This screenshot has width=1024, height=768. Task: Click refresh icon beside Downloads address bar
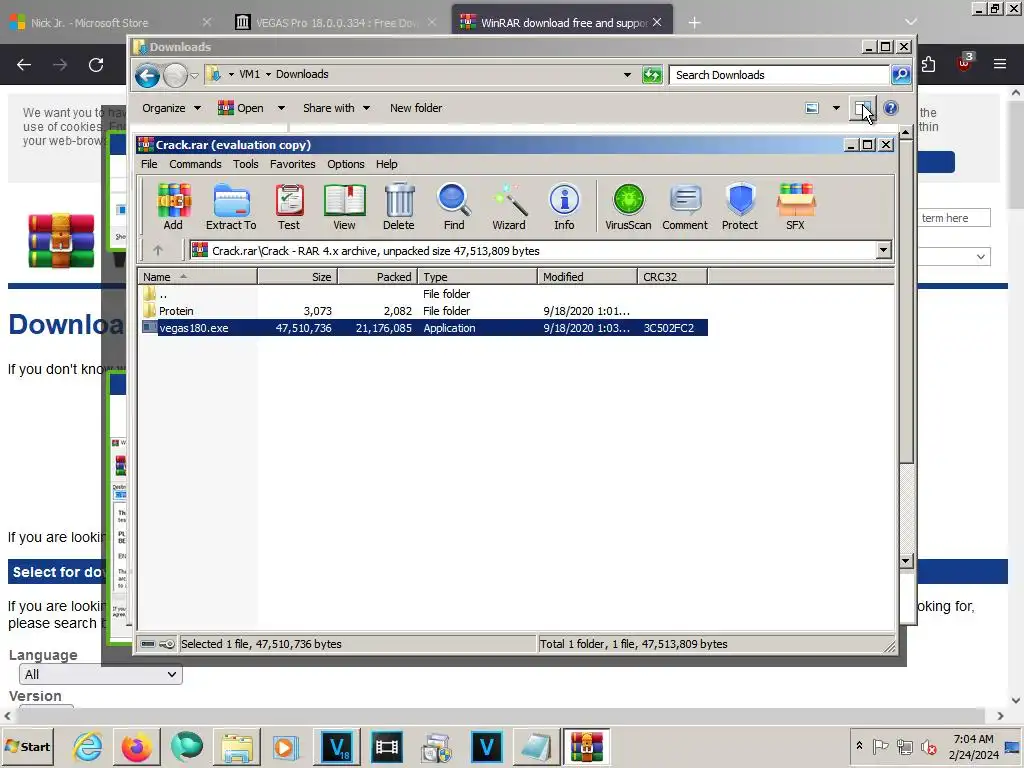652,75
